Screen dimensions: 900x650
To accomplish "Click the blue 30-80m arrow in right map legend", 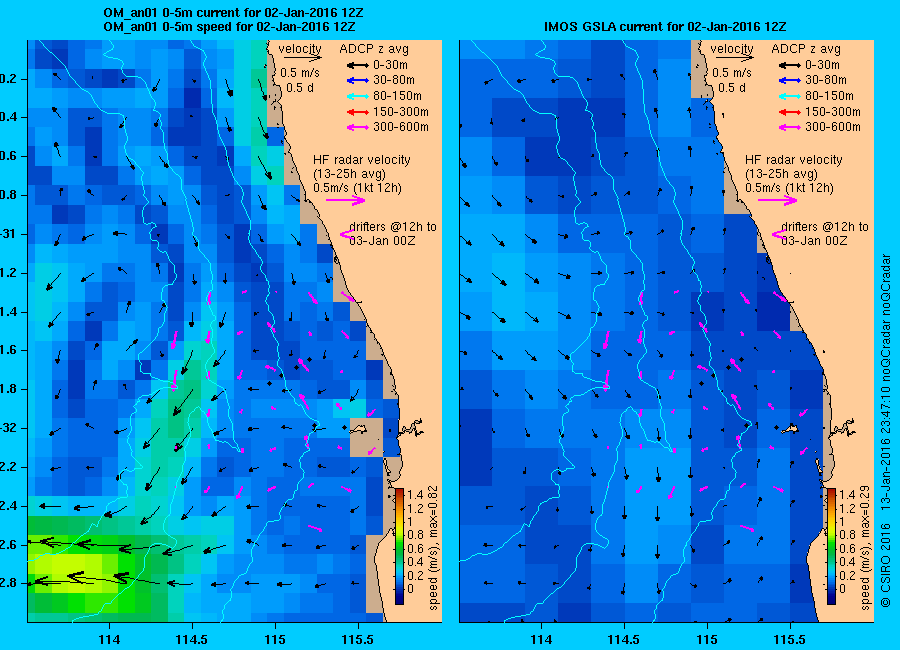I will [x=790, y=80].
